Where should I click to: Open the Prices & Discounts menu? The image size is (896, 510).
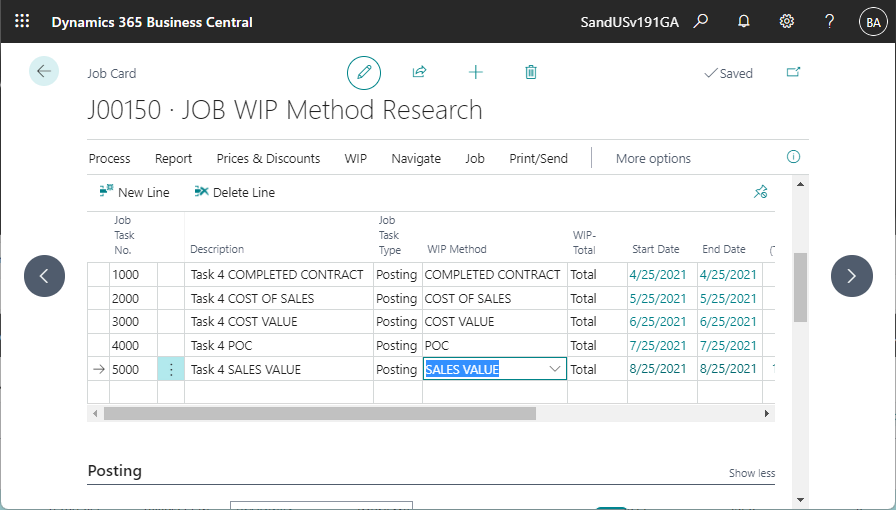point(268,158)
